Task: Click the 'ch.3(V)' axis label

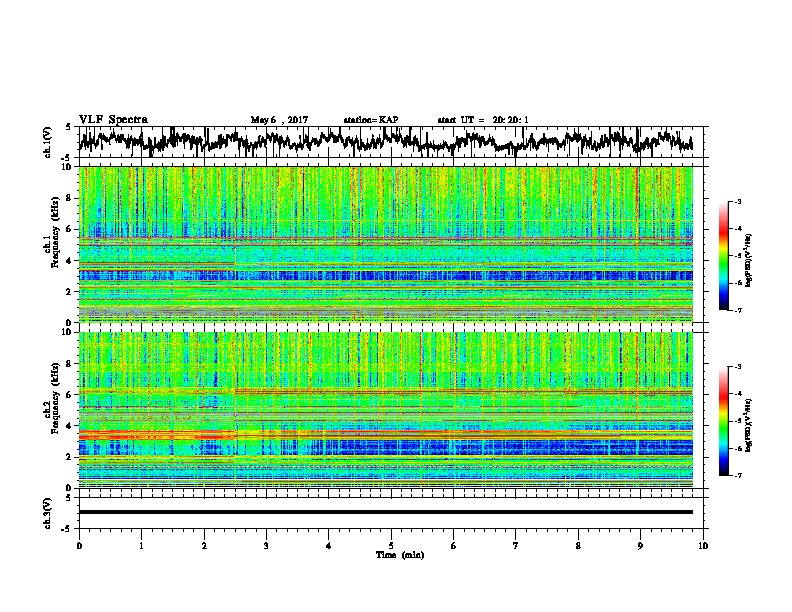Action: [48, 513]
